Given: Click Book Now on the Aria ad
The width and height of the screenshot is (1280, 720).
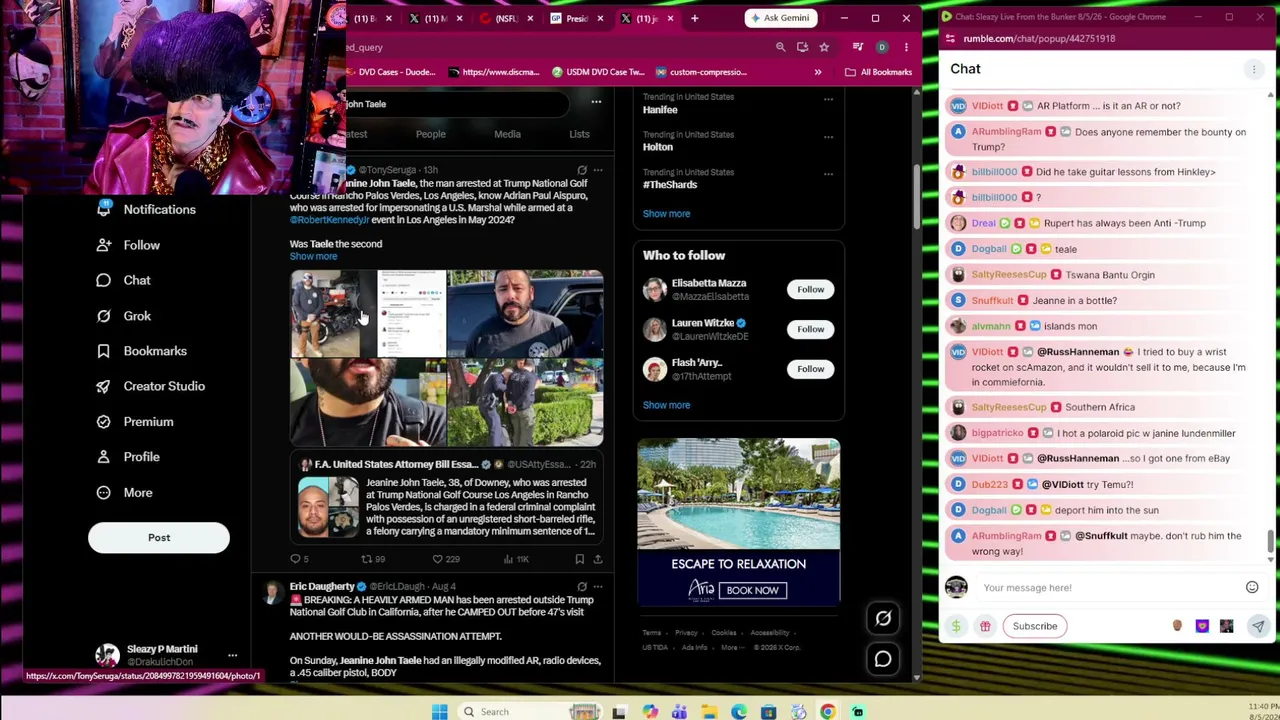Looking at the screenshot, I should (x=752, y=590).
